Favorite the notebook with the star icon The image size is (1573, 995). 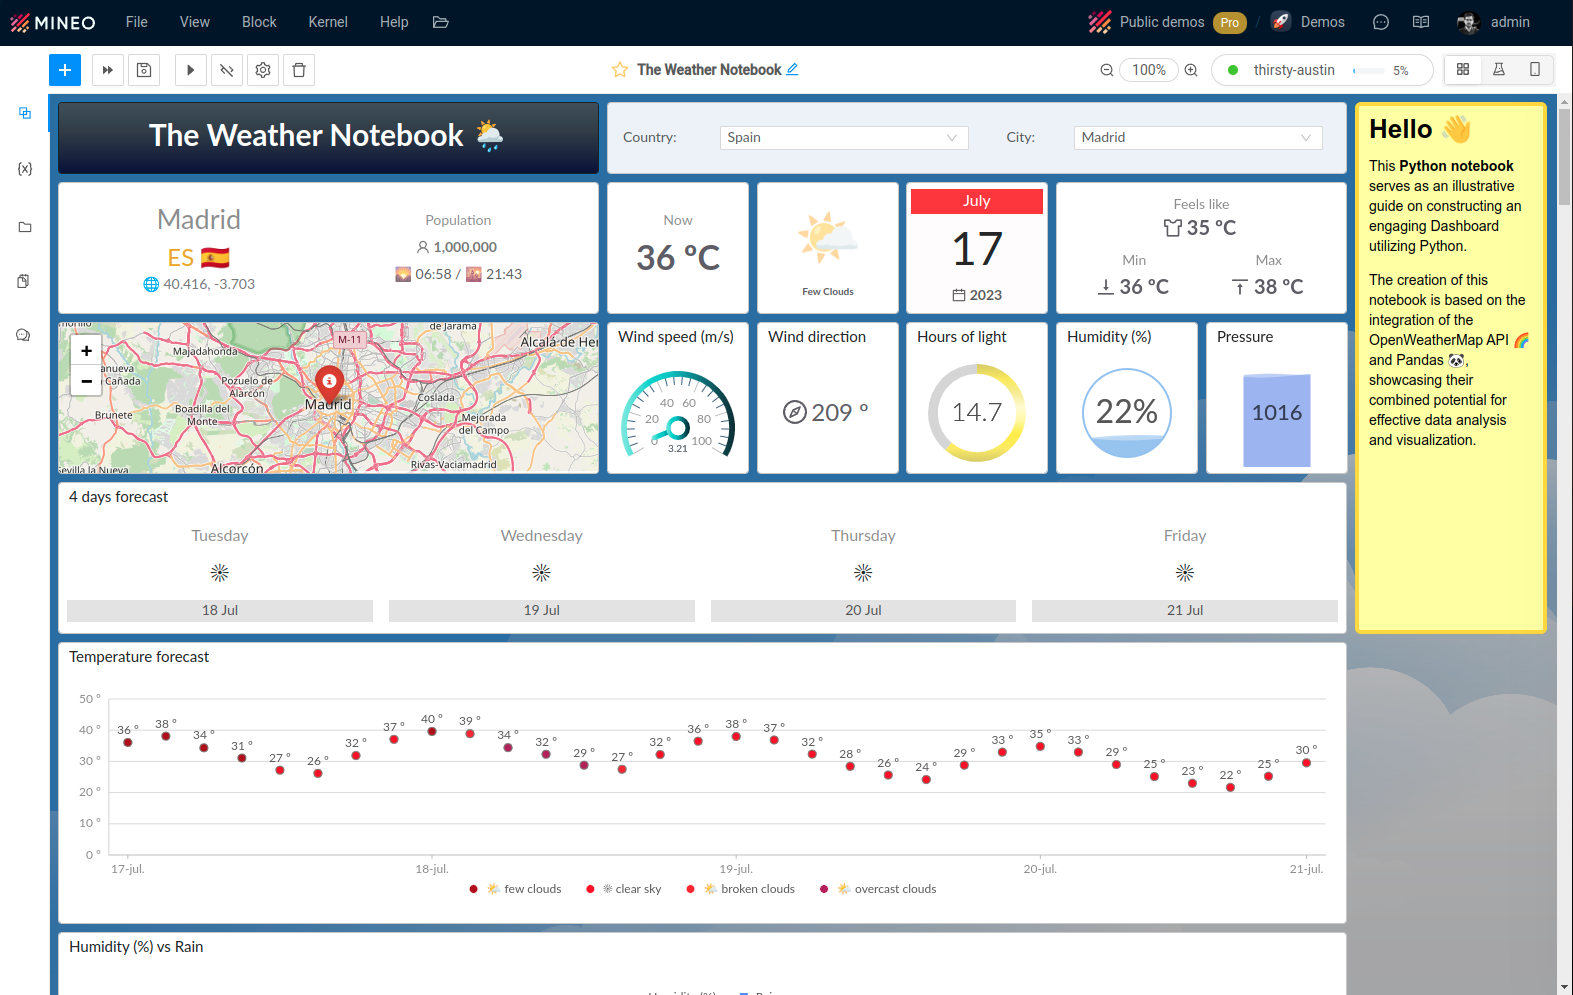pyautogui.click(x=620, y=70)
